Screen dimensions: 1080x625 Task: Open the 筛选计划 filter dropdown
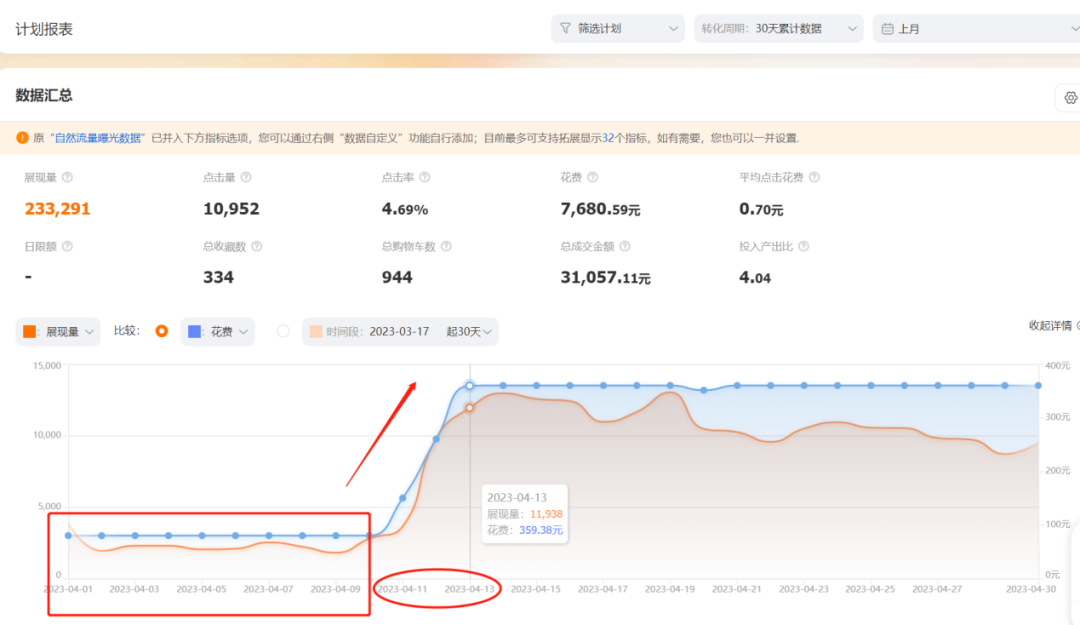(x=617, y=29)
